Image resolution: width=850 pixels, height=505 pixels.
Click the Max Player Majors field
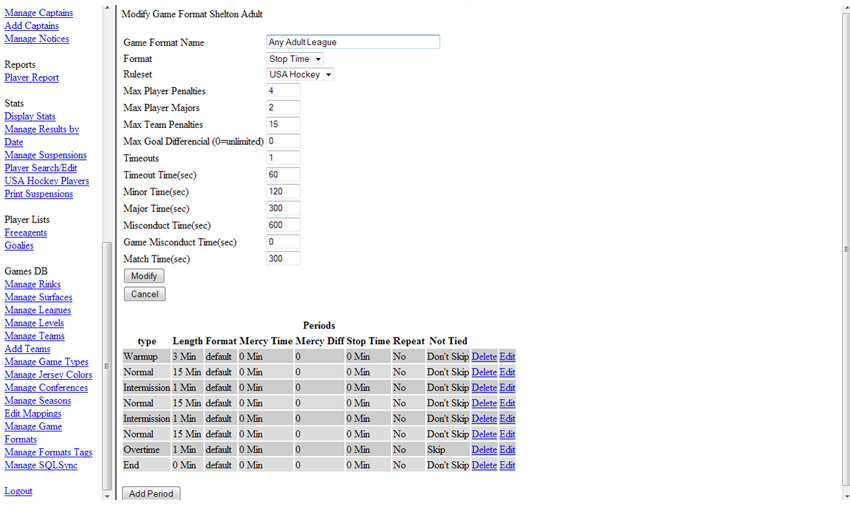[283, 108]
